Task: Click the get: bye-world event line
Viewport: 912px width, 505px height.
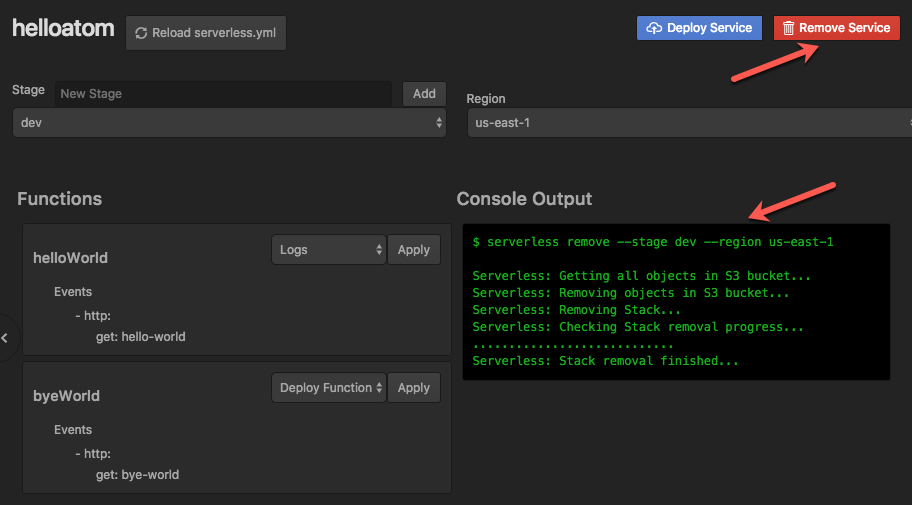Action: 137,475
